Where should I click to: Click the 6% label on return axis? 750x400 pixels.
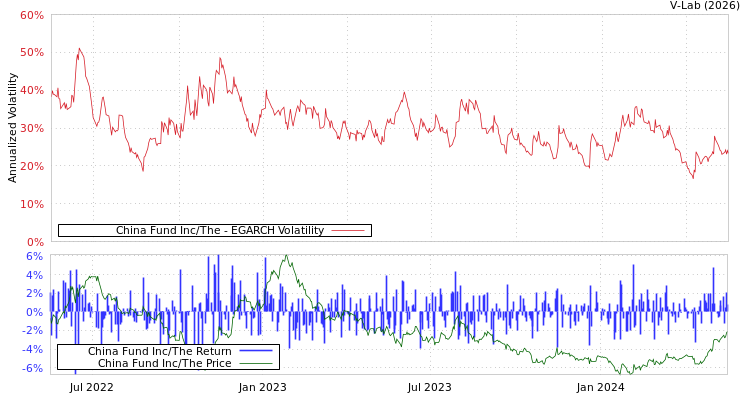pos(34,257)
